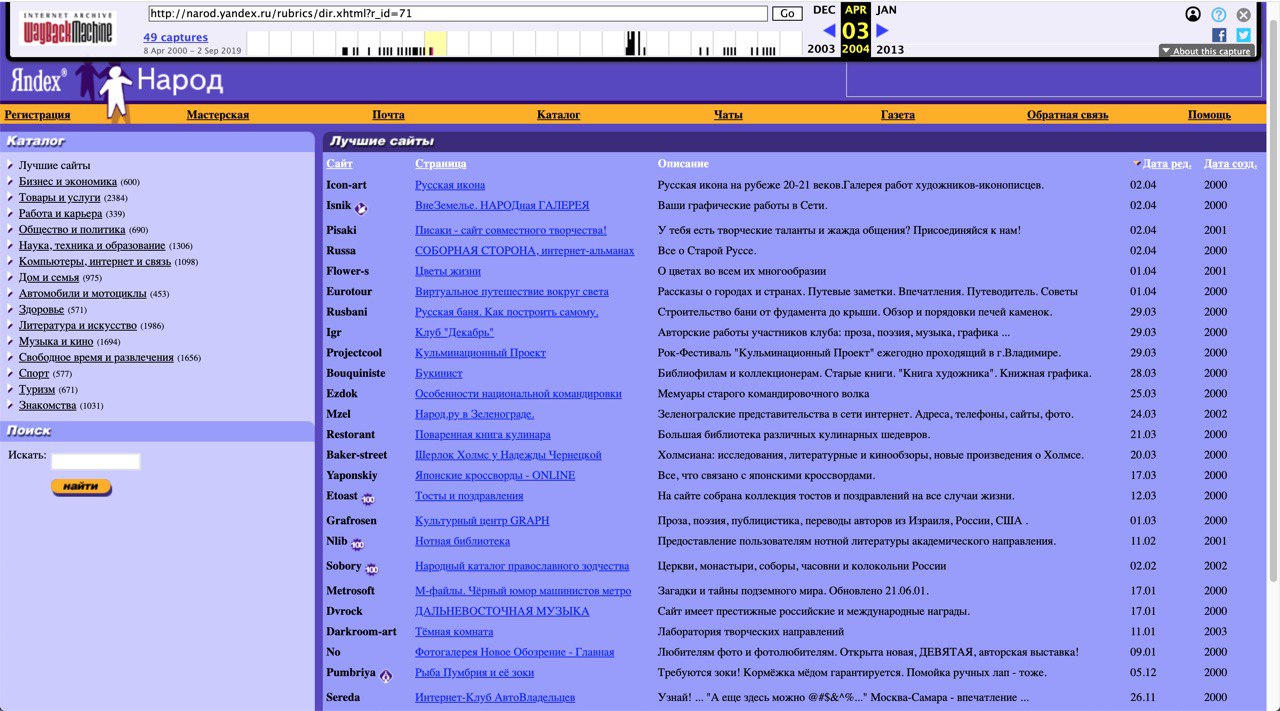Open the Обратная связь menu item
The height and width of the screenshot is (711, 1280).
tap(1068, 115)
